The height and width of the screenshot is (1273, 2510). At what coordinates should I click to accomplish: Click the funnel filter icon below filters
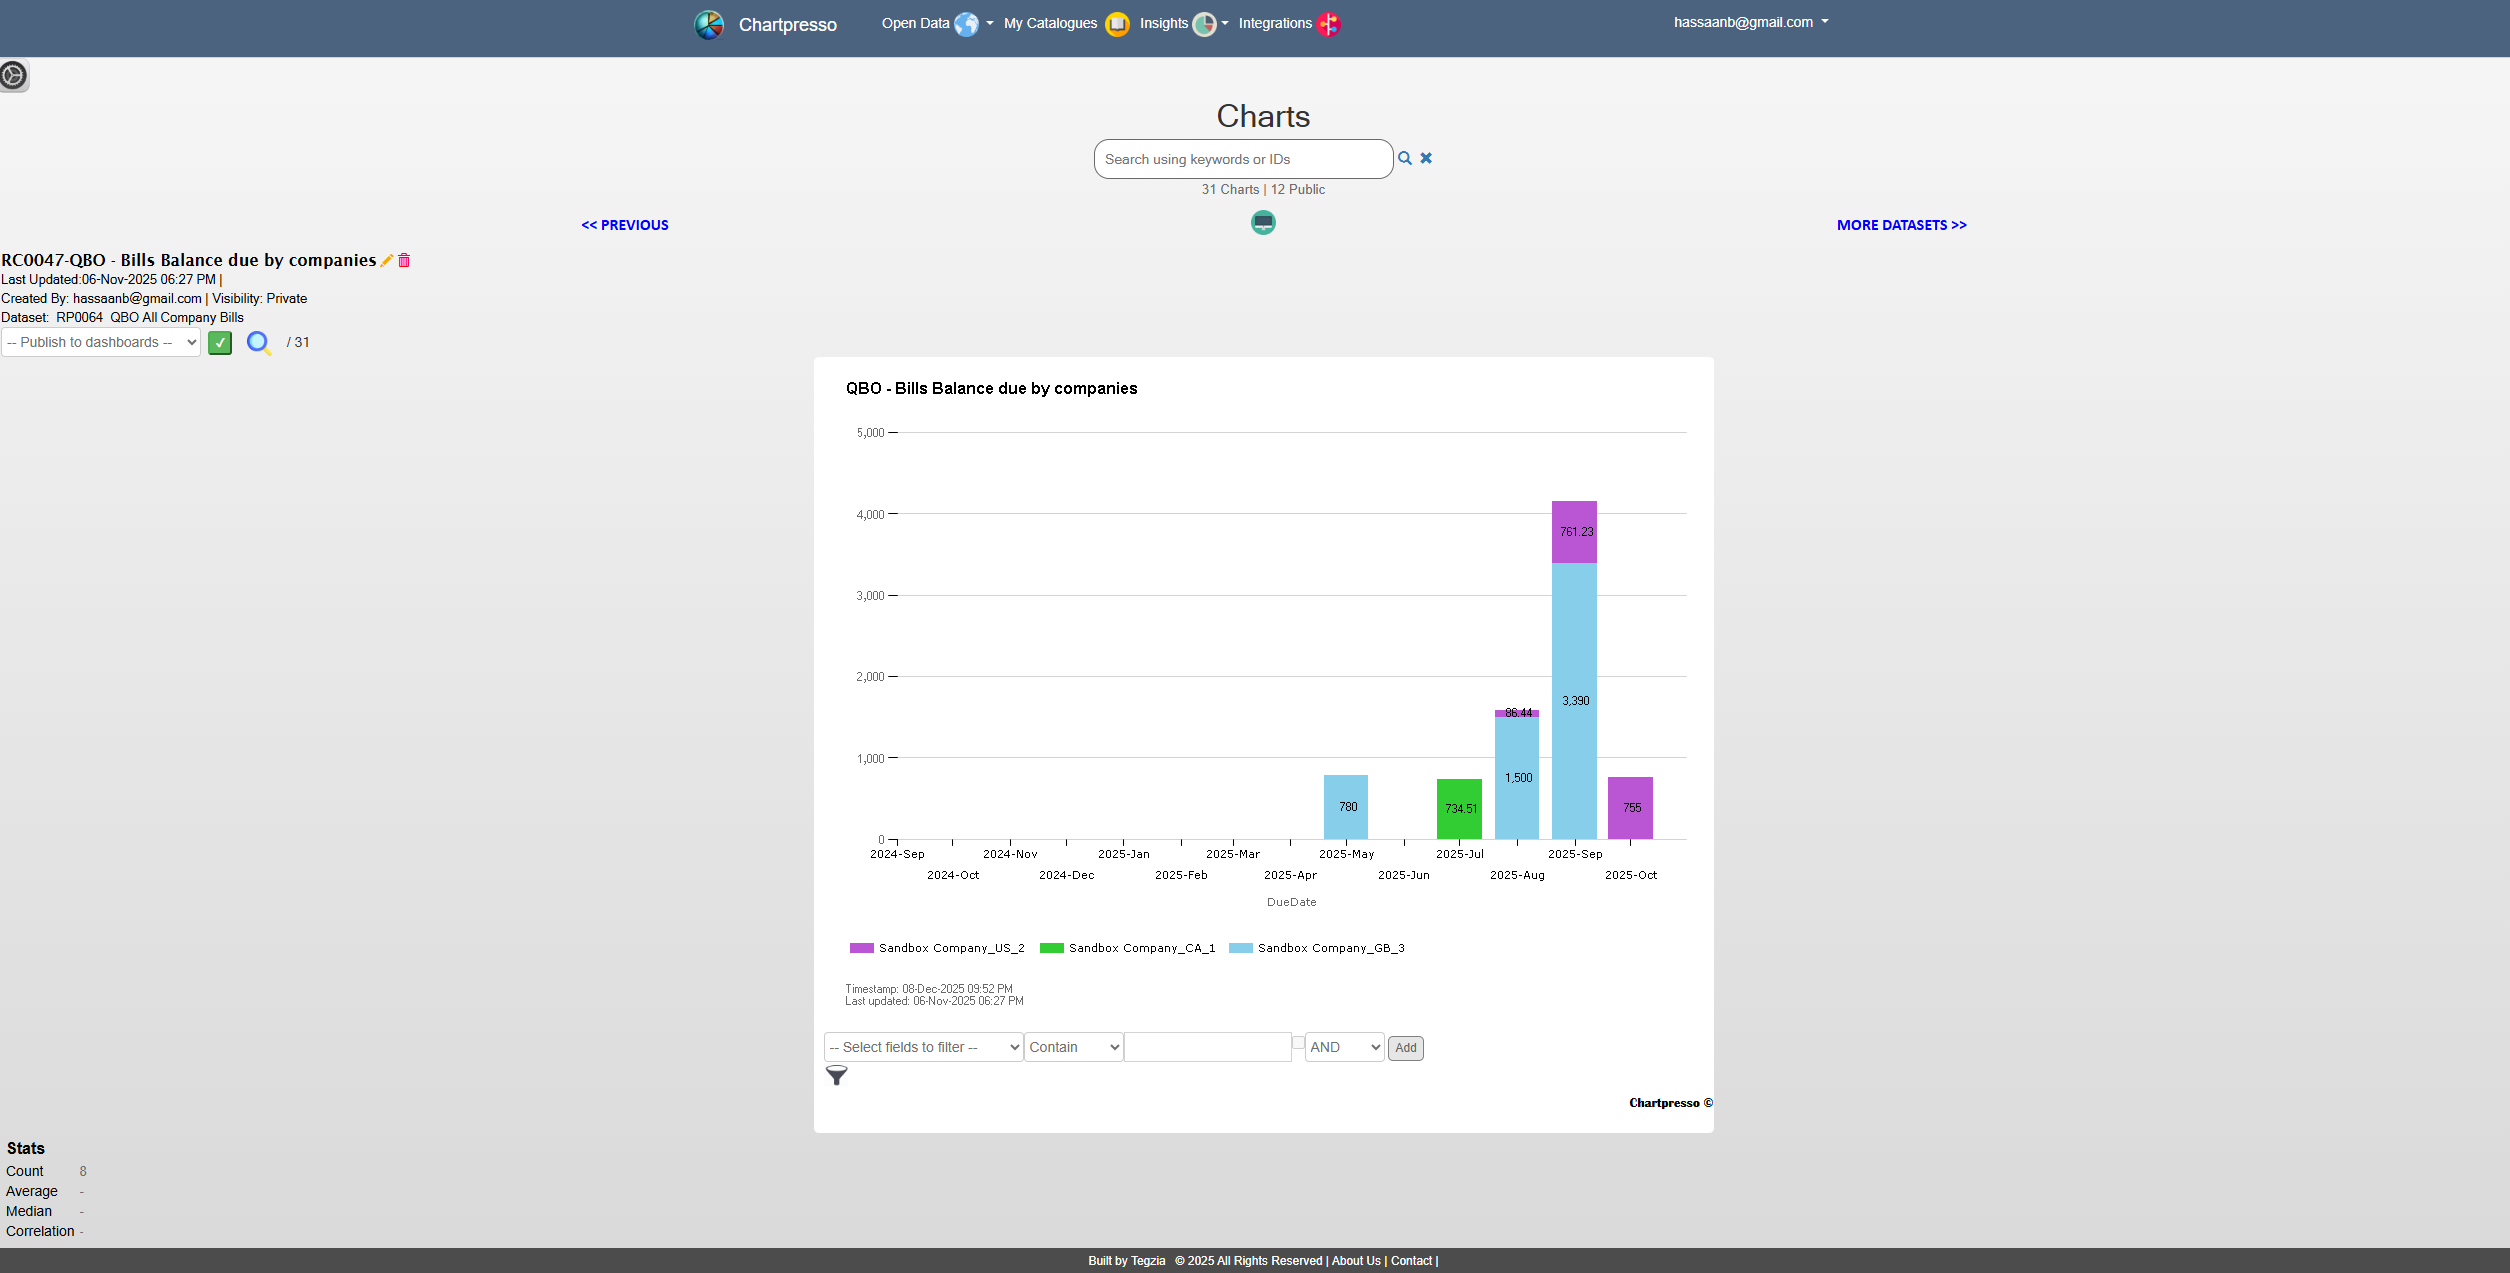coord(836,1076)
